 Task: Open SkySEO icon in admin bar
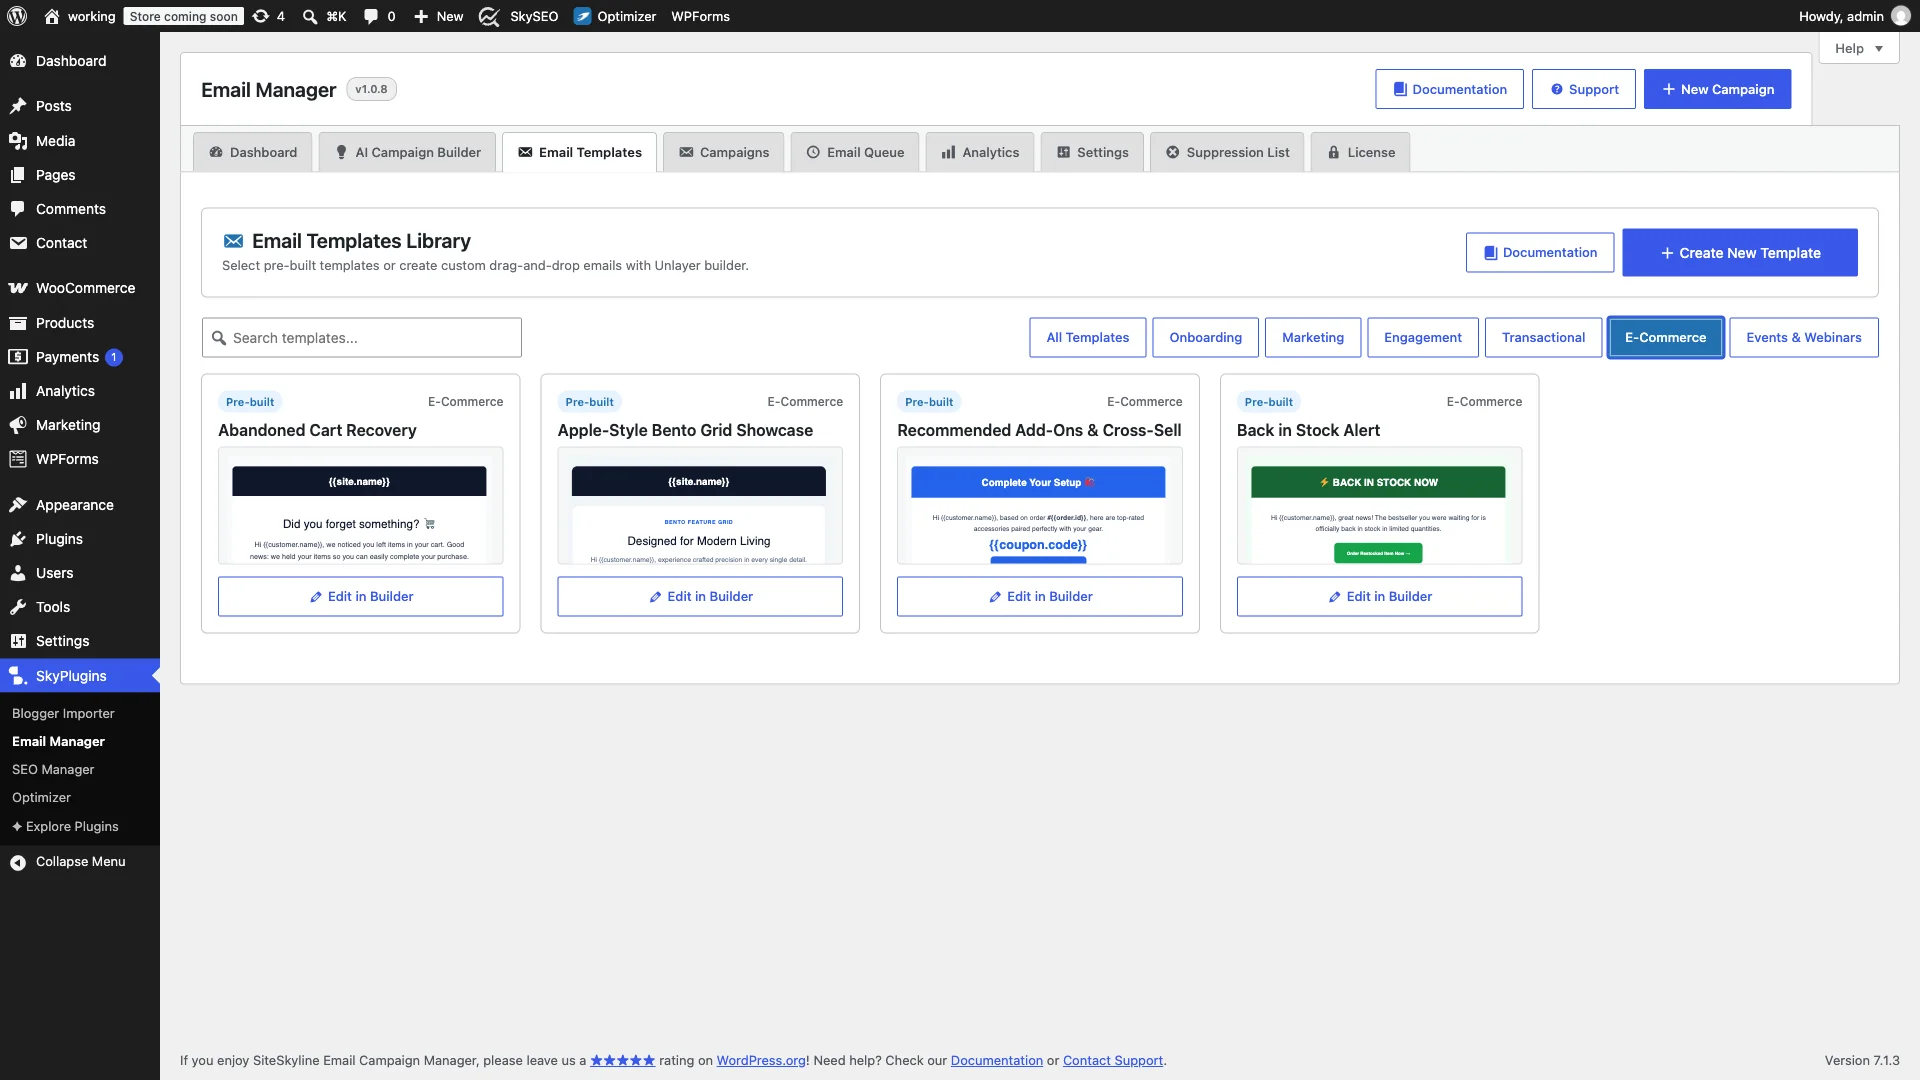pyautogui.click(x=489, y=16)
